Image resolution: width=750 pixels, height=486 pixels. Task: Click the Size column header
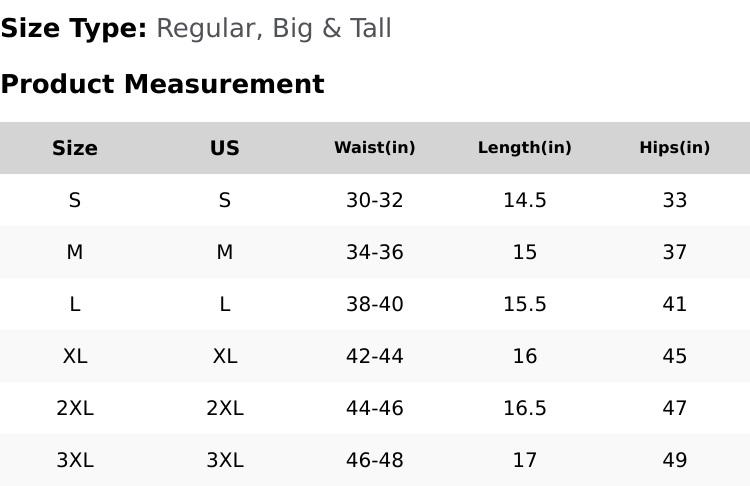tap(75, 148)
